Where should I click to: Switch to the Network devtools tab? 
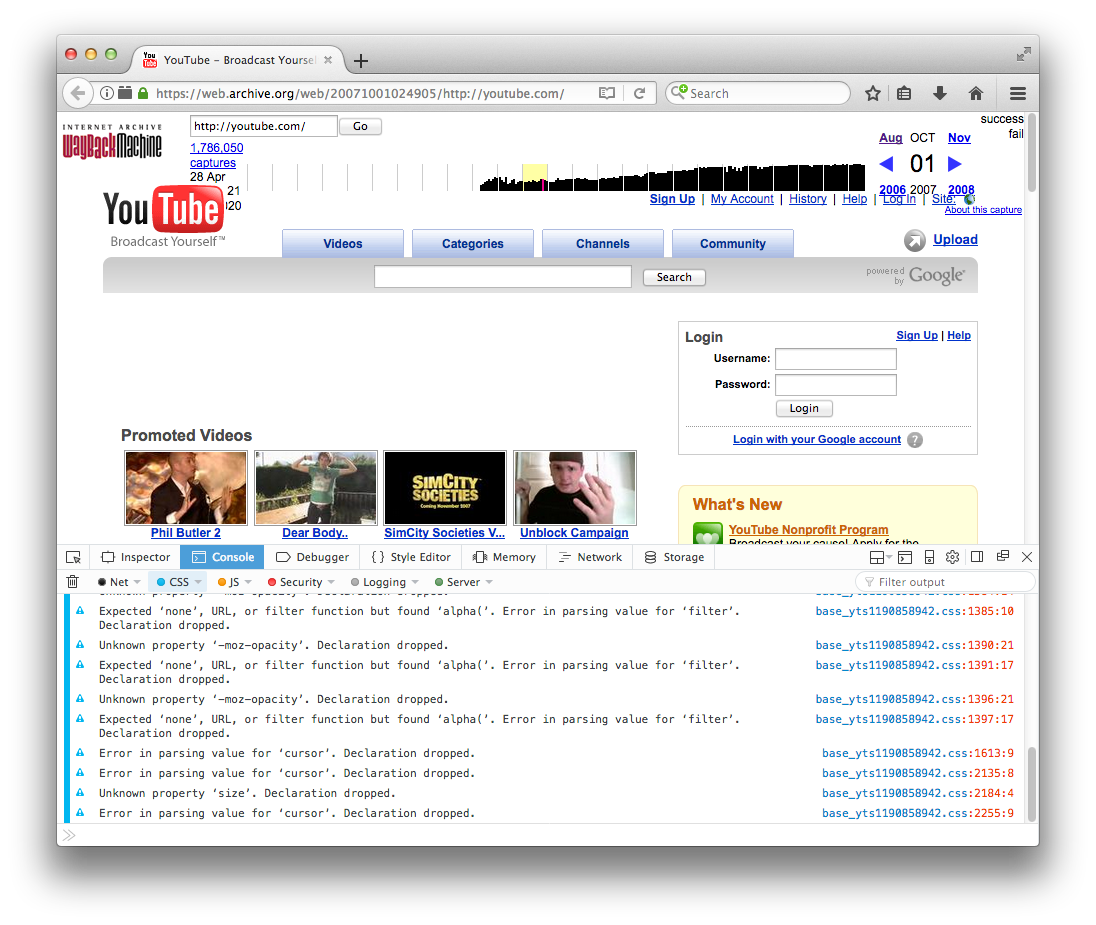[589, 557]
